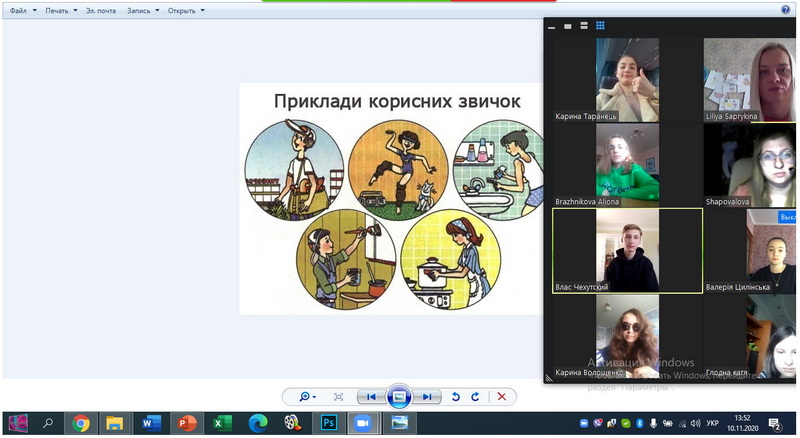Select Глодна катя video tile
The image size is (800, 438).
[x=749, y=336]
